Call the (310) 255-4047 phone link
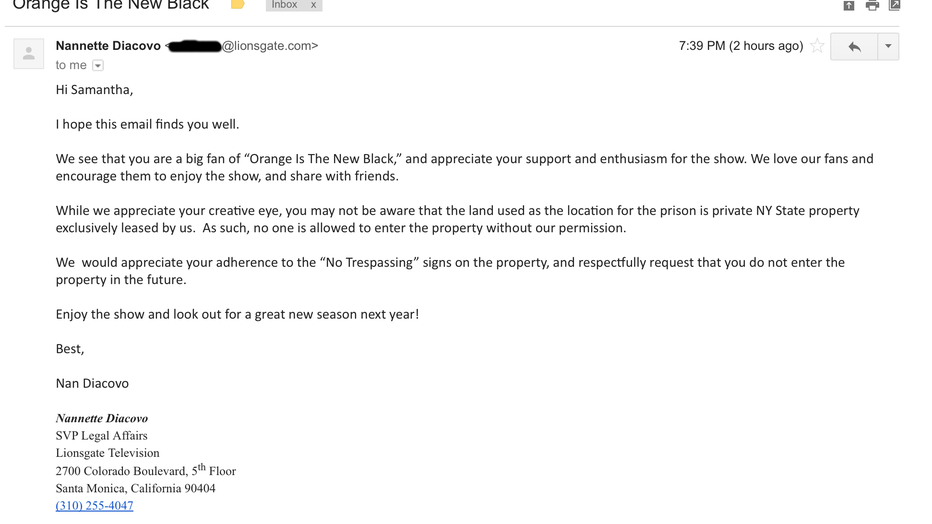 tap(95, 506)
